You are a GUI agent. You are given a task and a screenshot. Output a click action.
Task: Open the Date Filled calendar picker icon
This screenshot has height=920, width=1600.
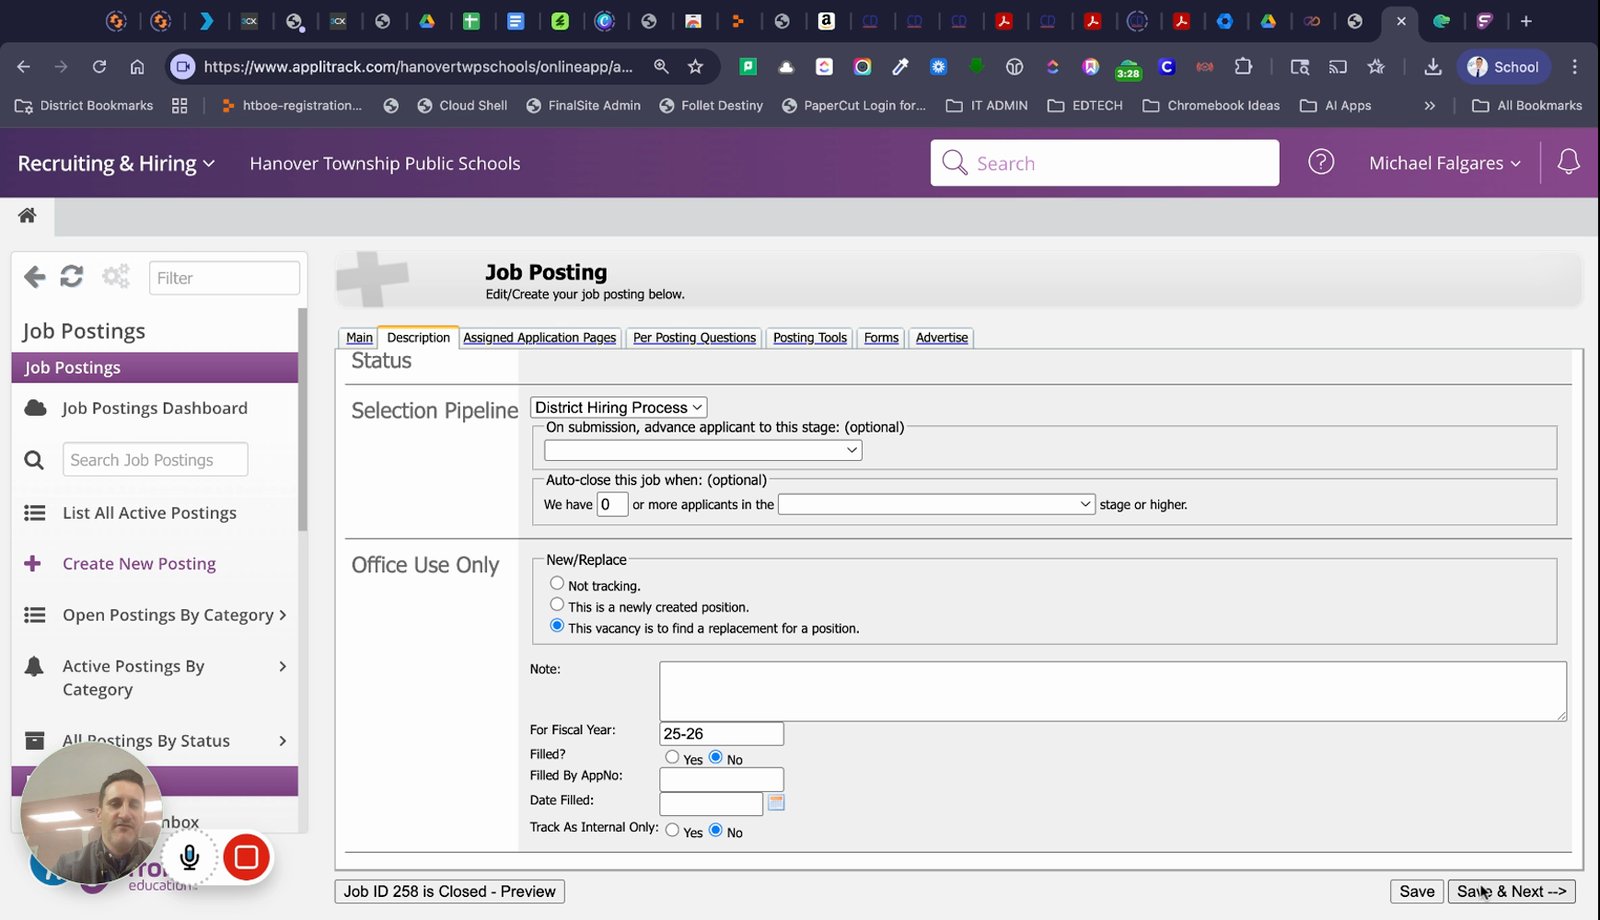pos(776,802)
